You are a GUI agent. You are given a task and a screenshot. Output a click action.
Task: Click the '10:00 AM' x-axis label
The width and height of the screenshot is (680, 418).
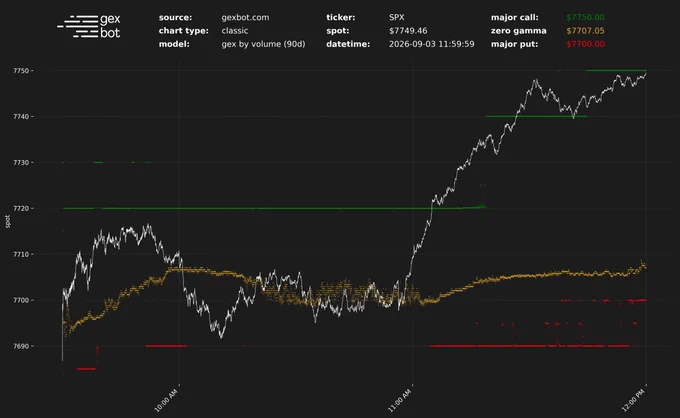166,401
